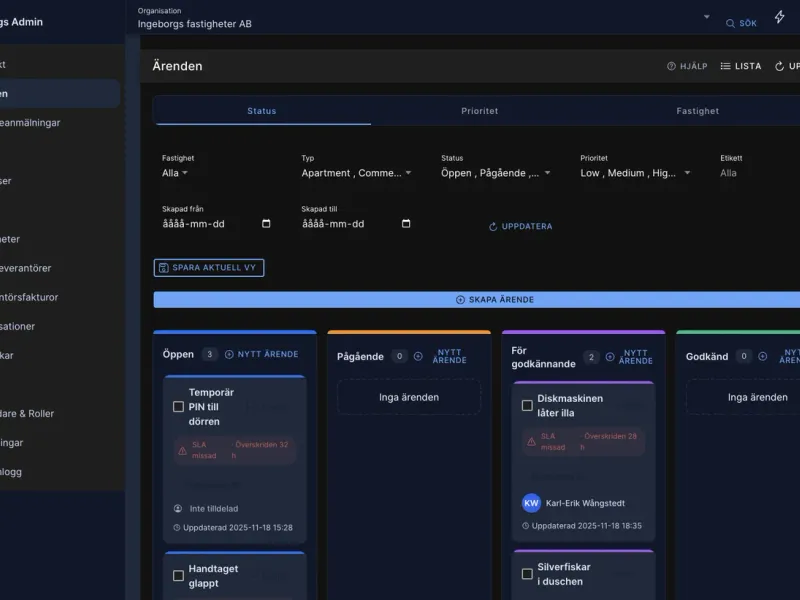This screenshot has height=600, width=800.
Task: Open calendar picker for Skapad från
Action: coord(266,223)
